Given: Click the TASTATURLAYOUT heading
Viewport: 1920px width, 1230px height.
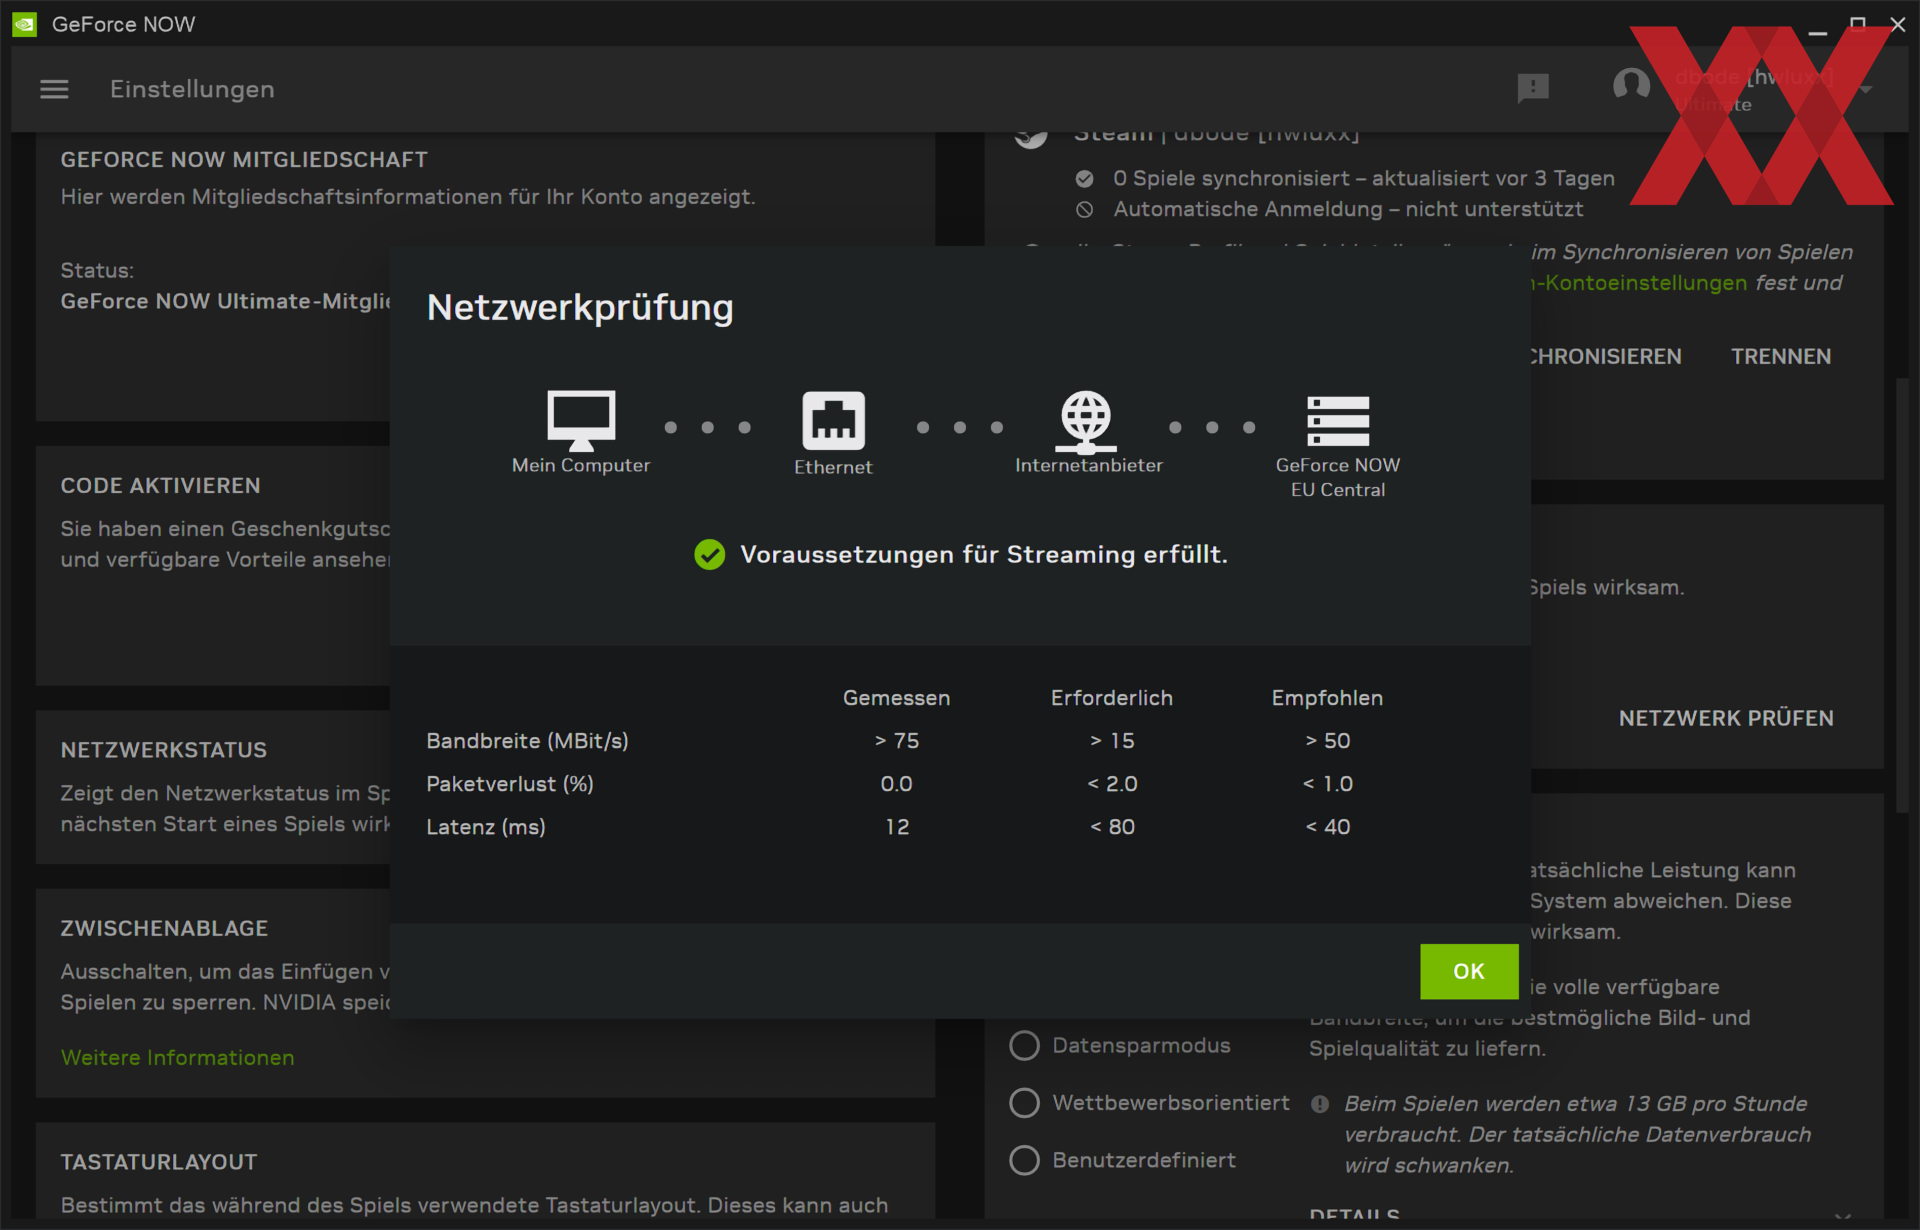Looking at the screenshot, I should [x=159, y=1162].
